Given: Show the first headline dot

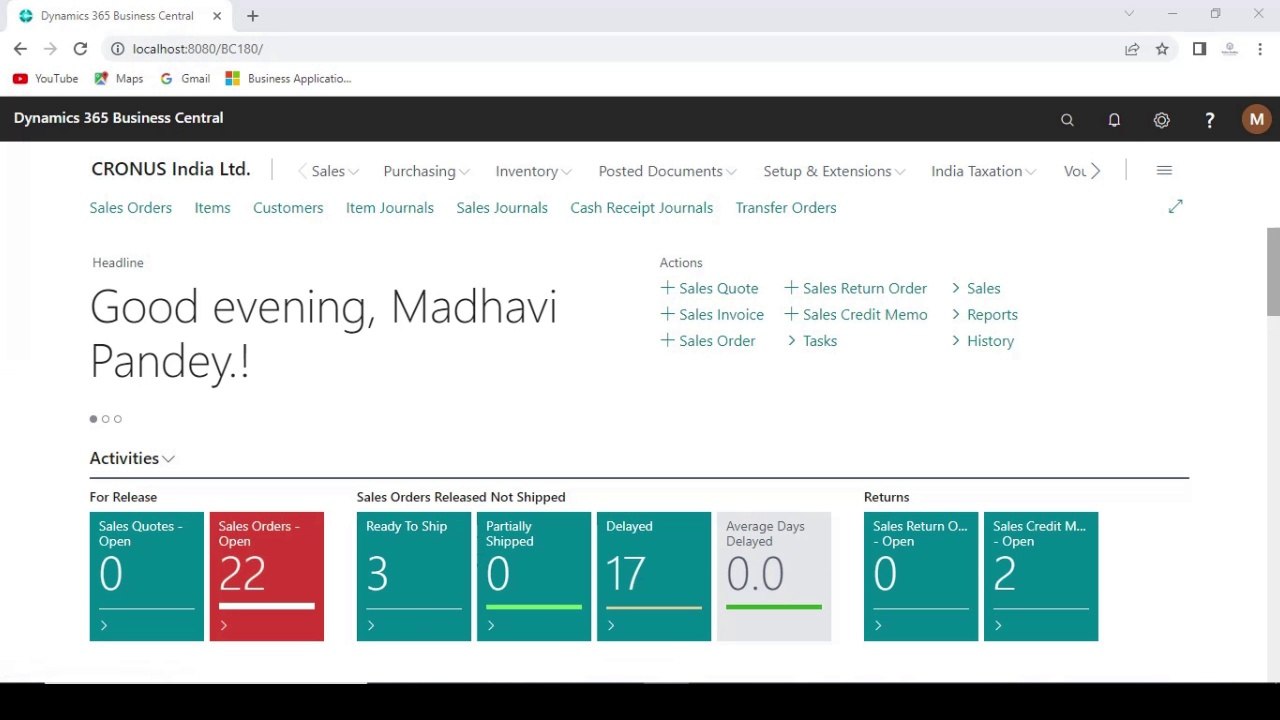Looking at the screenshot, I should pyautogui.click(x=94, y=419).
